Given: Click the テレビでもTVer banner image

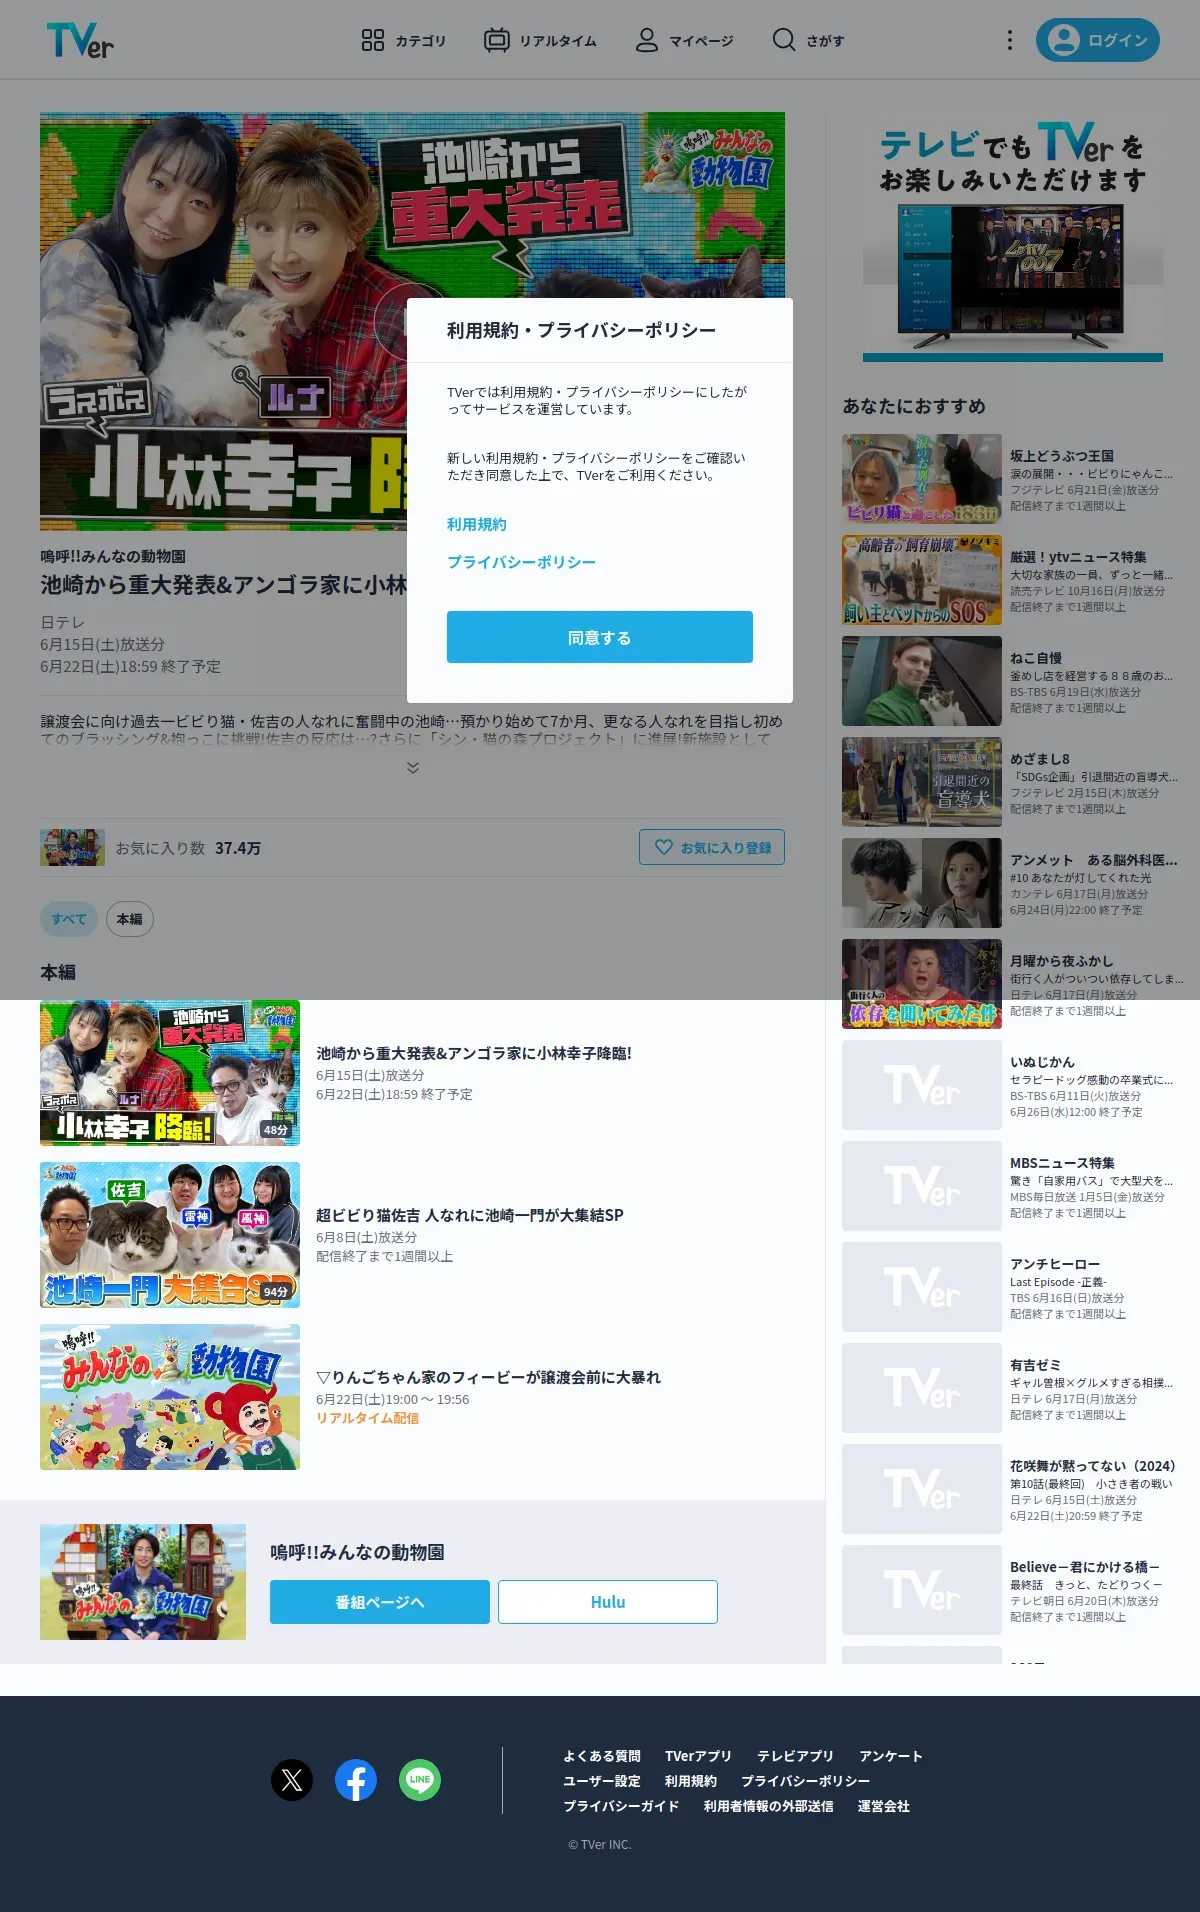Looking at the screenshot, I should click(x=1013, y=237).
